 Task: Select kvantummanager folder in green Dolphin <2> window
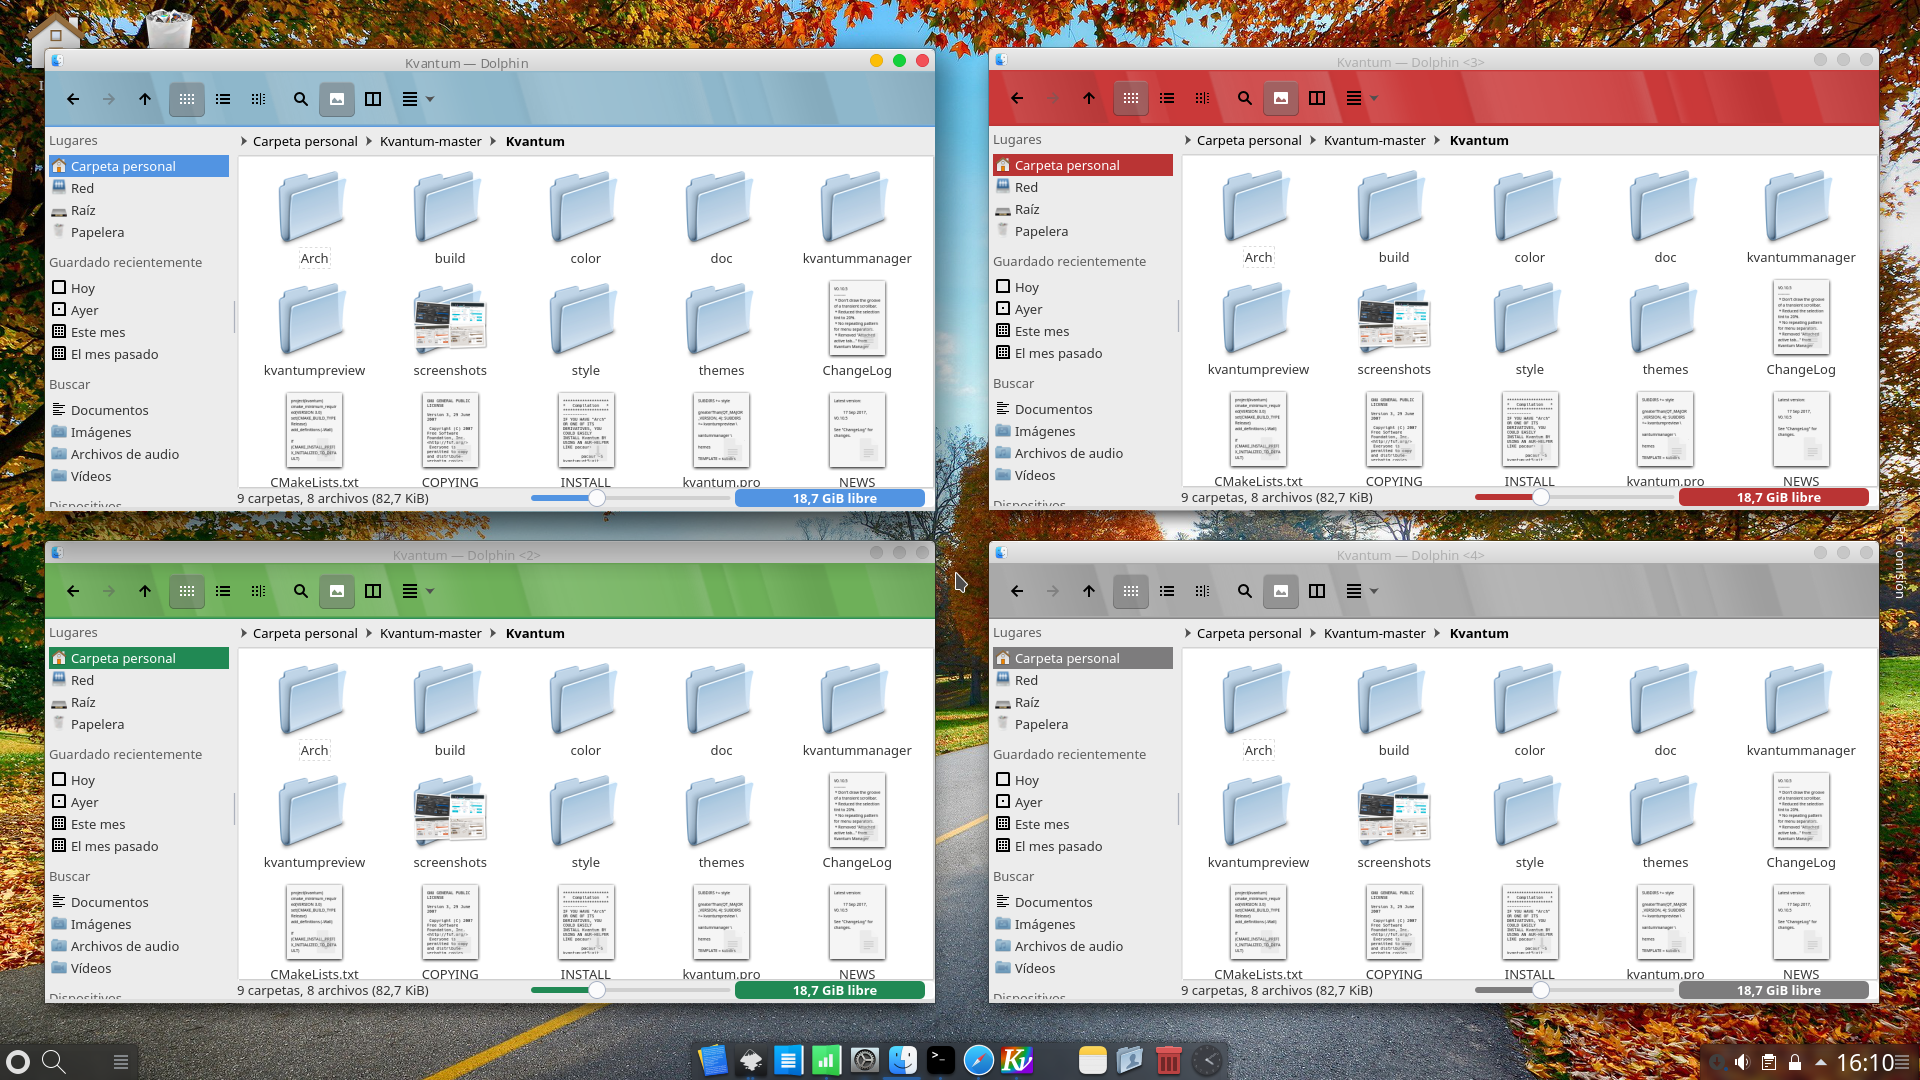pos(857,710)
